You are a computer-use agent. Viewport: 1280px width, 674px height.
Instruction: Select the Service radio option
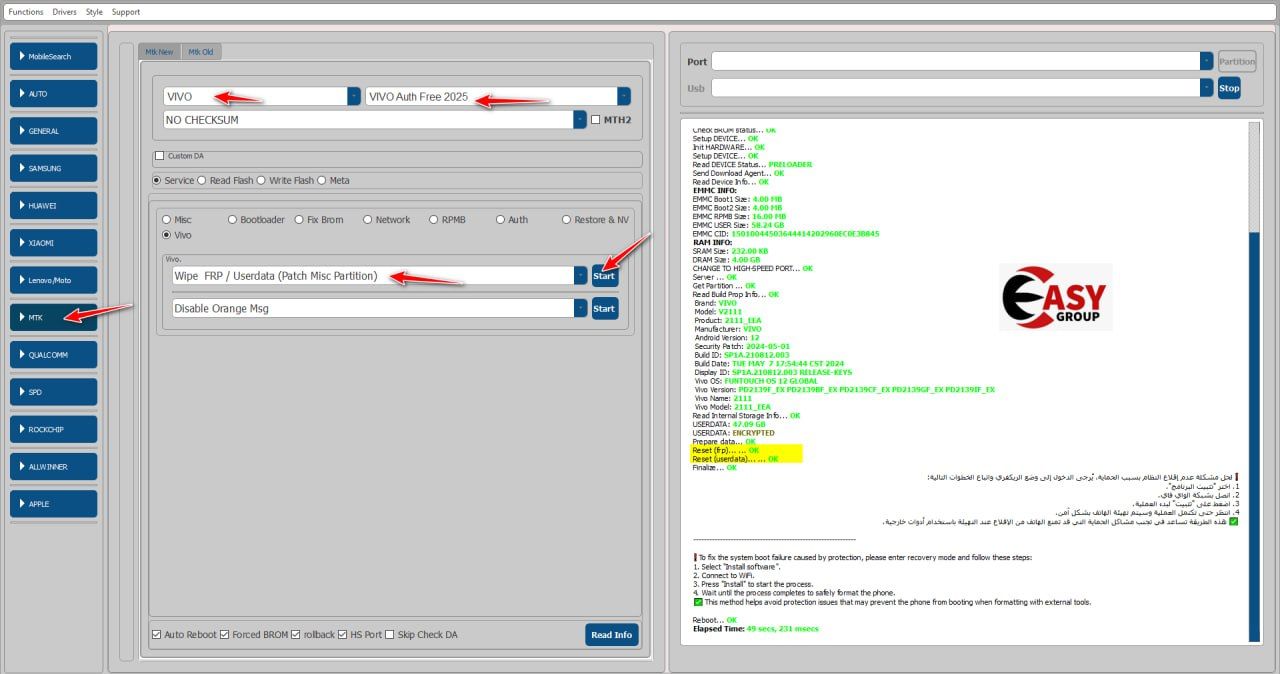pyautogui.click(x=157, y=181)
